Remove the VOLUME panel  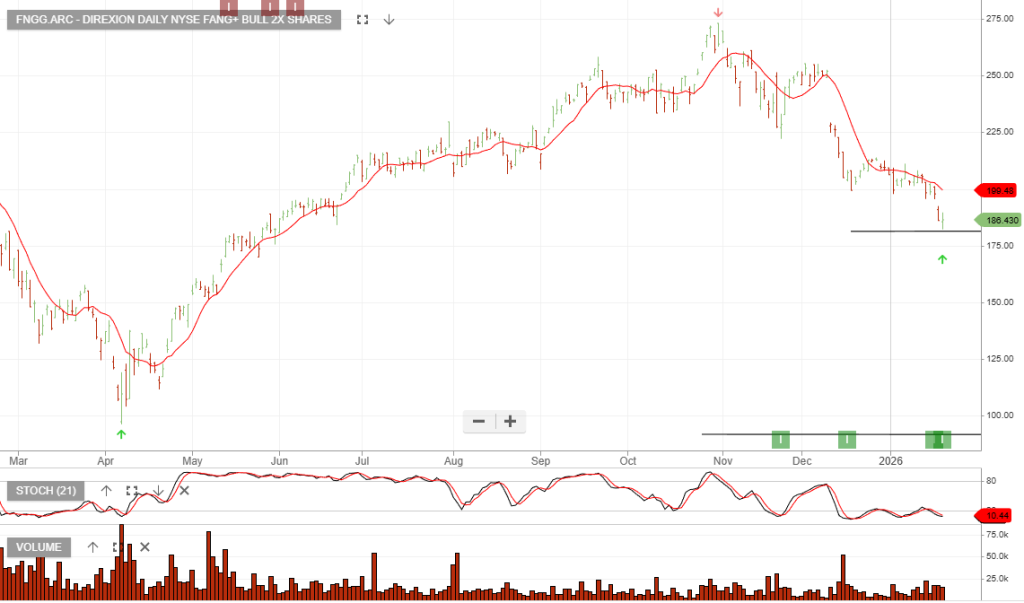(x=144, y=547)
